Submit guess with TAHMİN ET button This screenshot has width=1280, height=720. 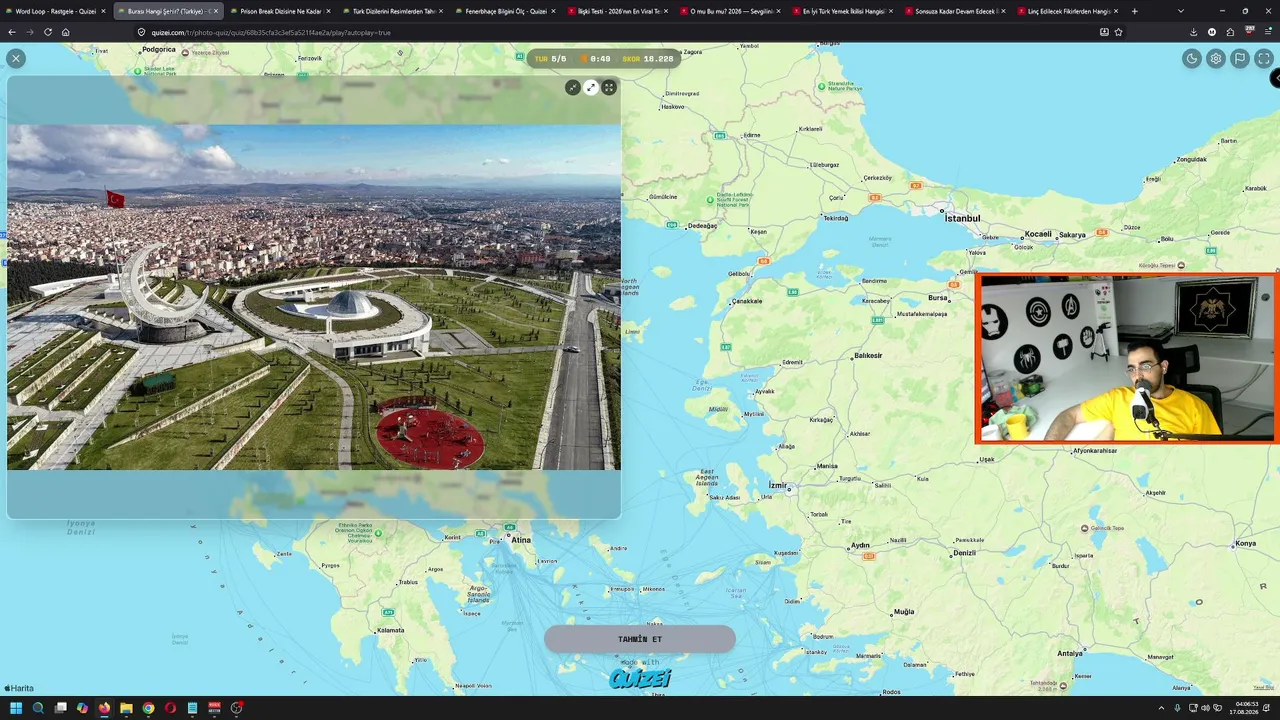click(640, 639)
